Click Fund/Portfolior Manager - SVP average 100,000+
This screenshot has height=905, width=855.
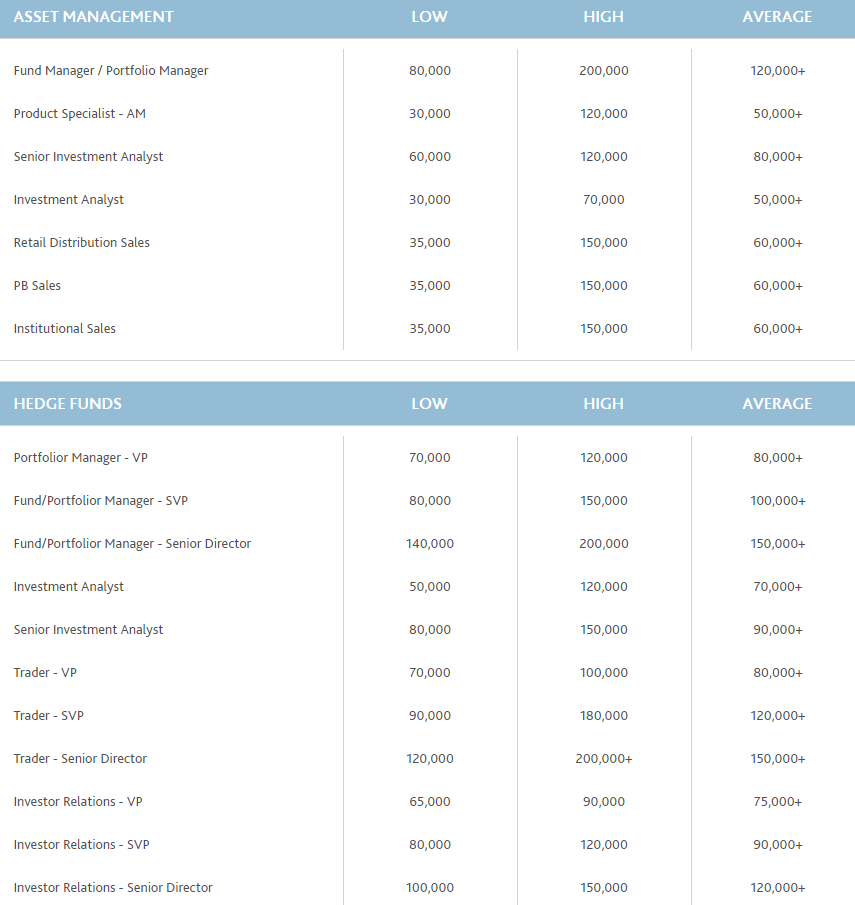778,500
